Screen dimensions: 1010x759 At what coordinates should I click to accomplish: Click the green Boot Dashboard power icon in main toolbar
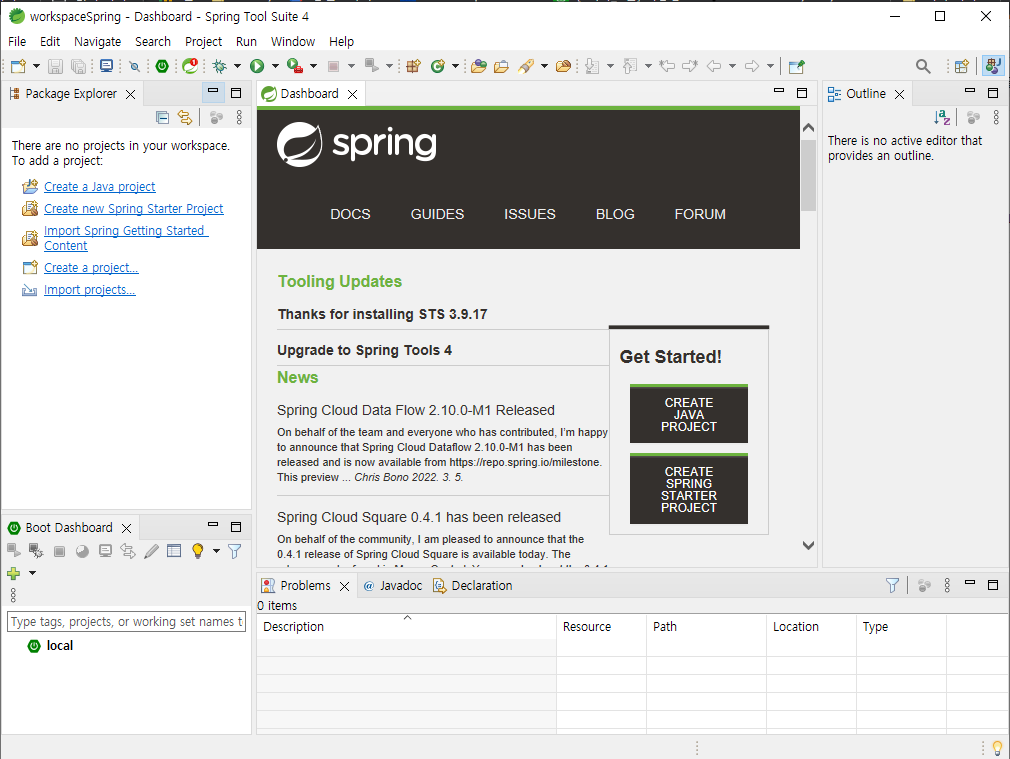162,66
